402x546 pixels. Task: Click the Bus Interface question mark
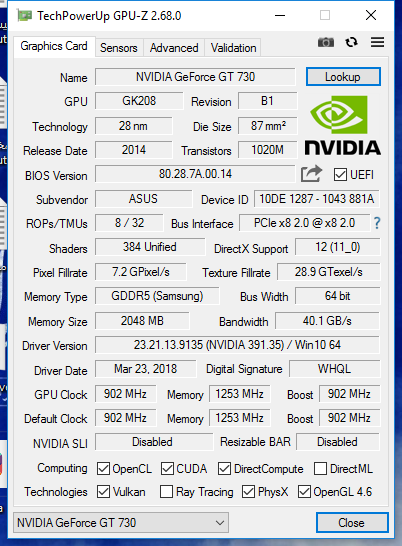(x=377, y=223)
